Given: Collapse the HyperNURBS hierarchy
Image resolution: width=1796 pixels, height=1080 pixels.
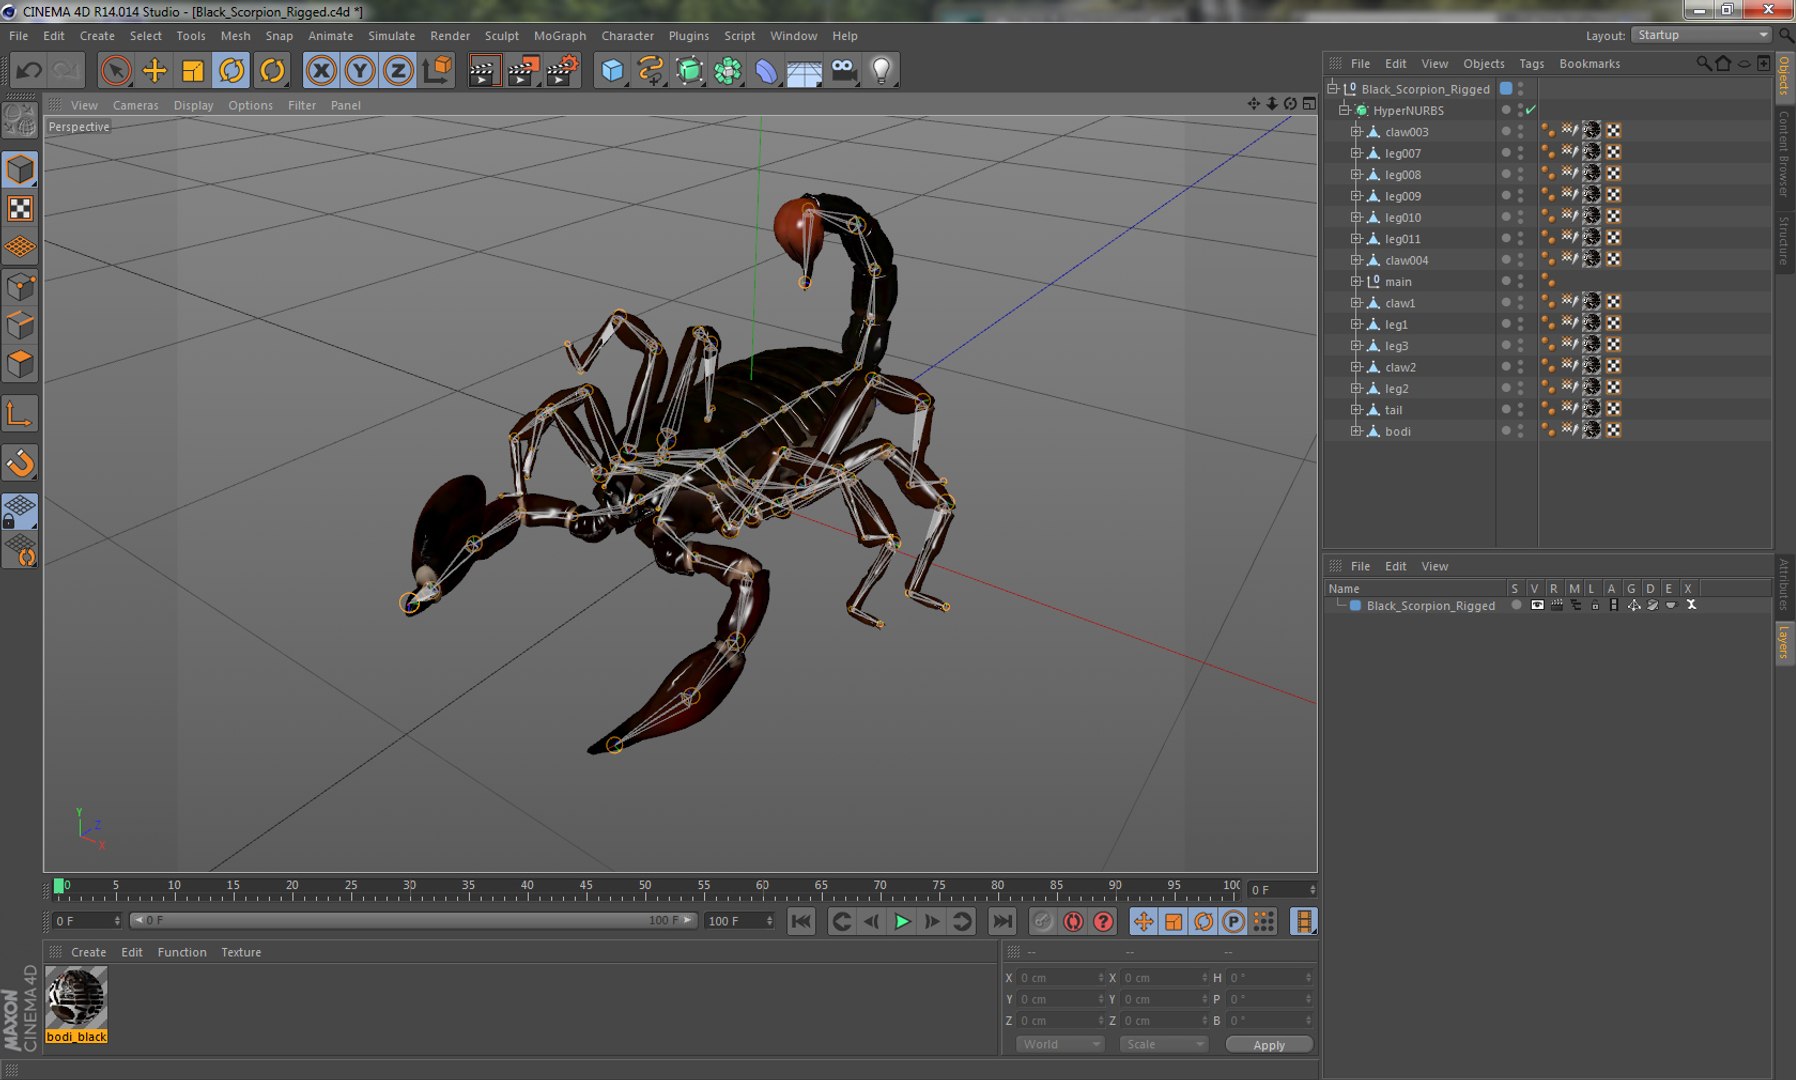Looking at the screenshot, I should coord(1344,110).
